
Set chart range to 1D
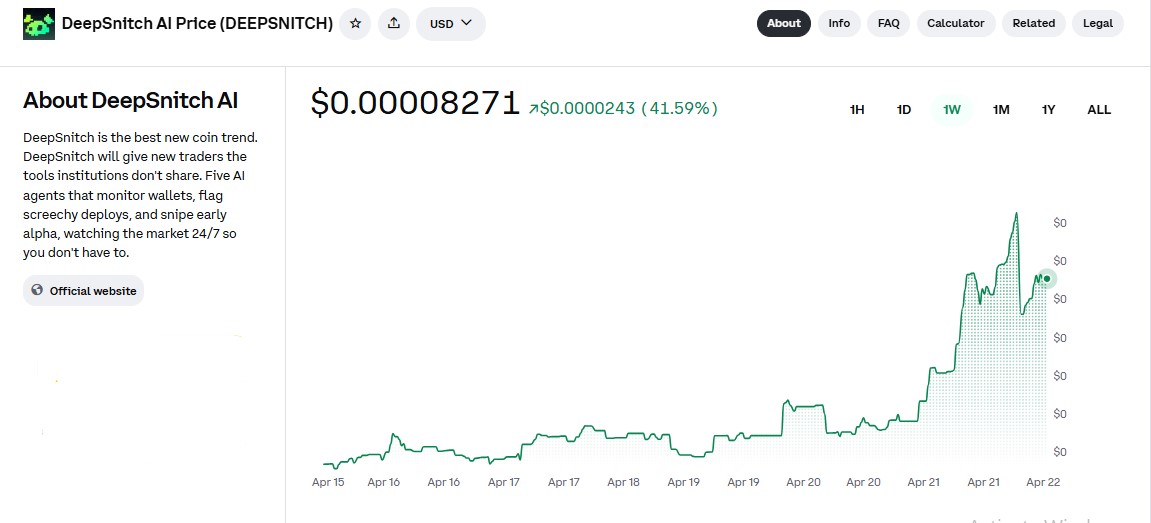(904, 110)
